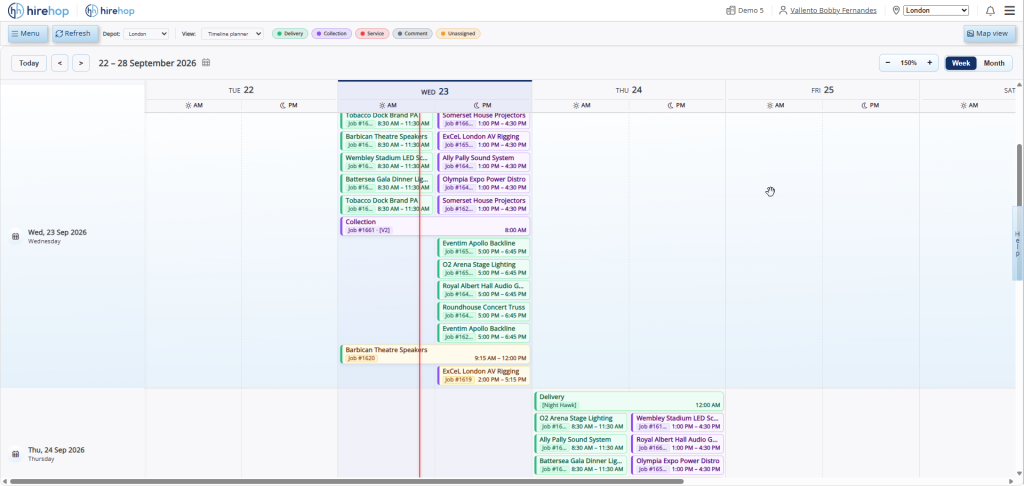This screenshot has width=1024, height=486.
Task: Open the Menu button
Action: (27, 33)
